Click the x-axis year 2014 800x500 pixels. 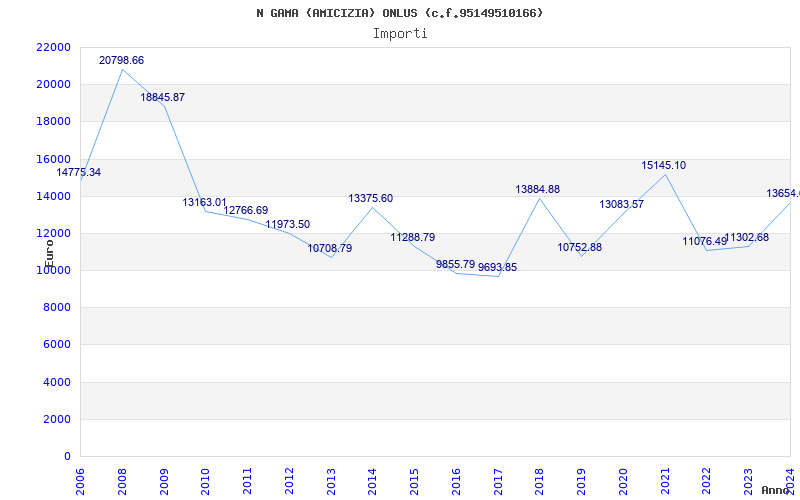coord(372,481)
